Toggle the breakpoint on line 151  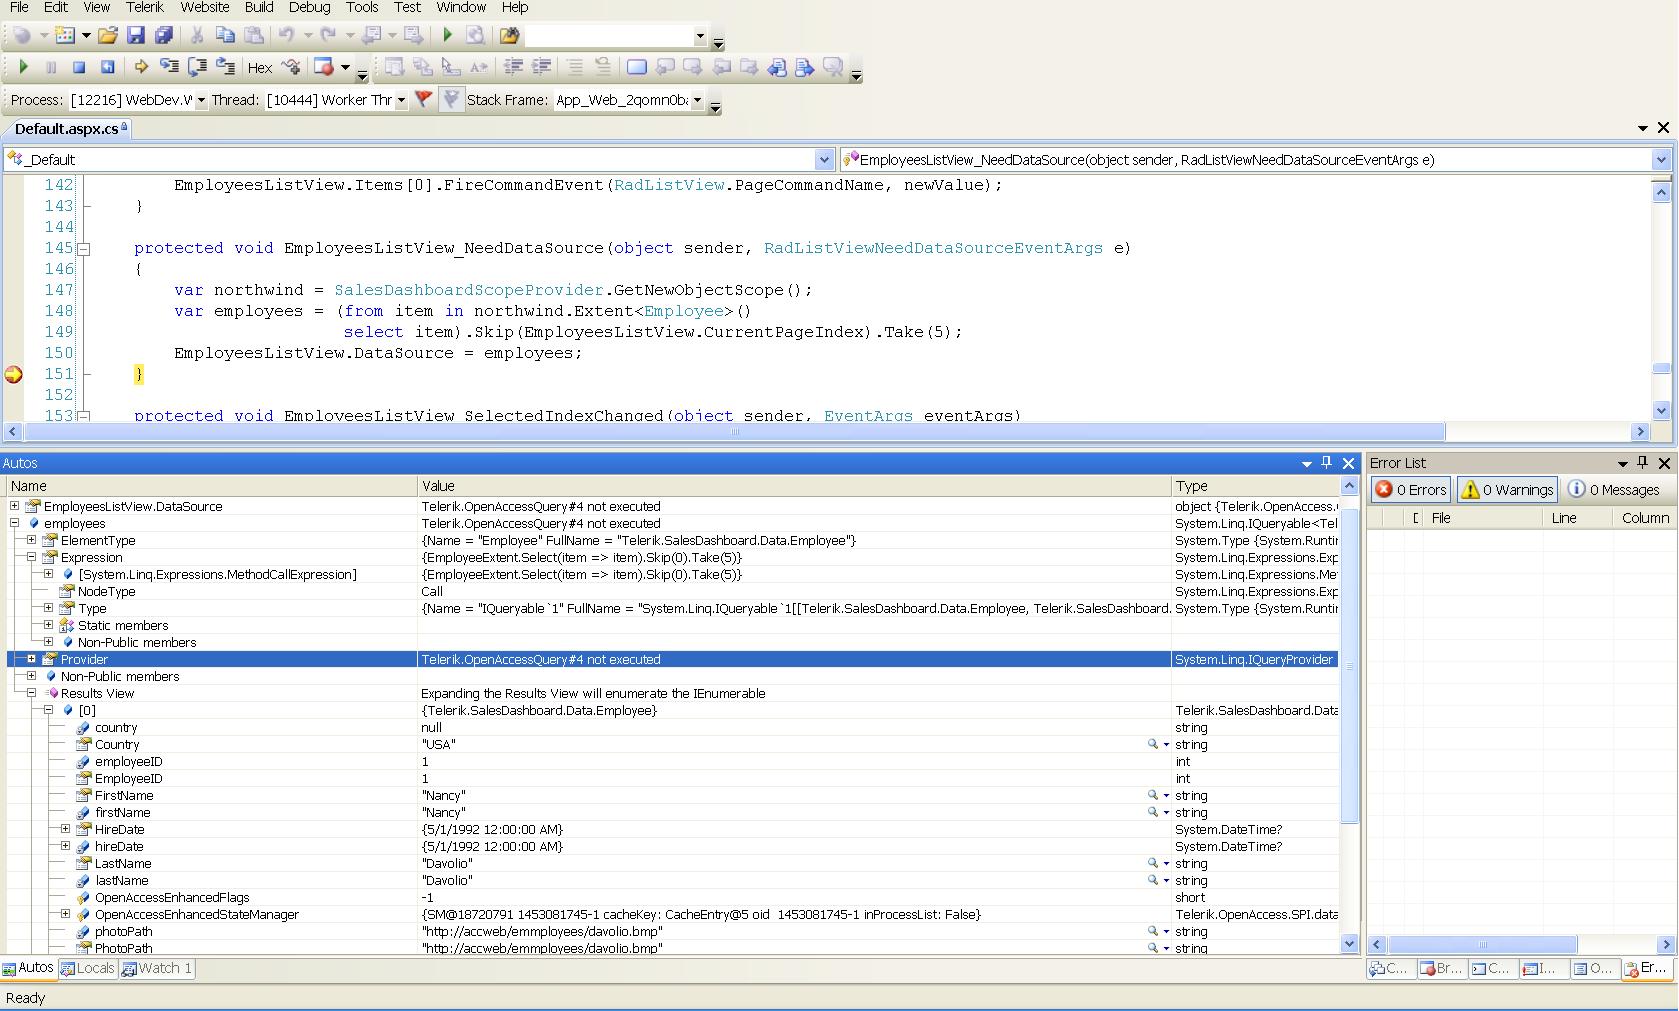tap(14, 374)
